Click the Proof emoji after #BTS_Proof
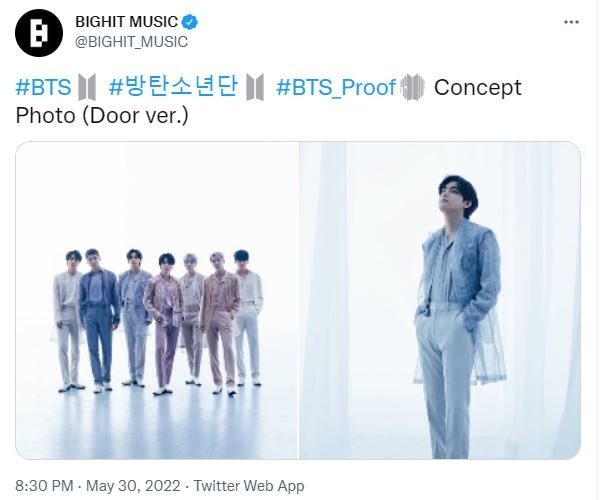This screenshot has width=601, height=500. [x=412, y=87]
